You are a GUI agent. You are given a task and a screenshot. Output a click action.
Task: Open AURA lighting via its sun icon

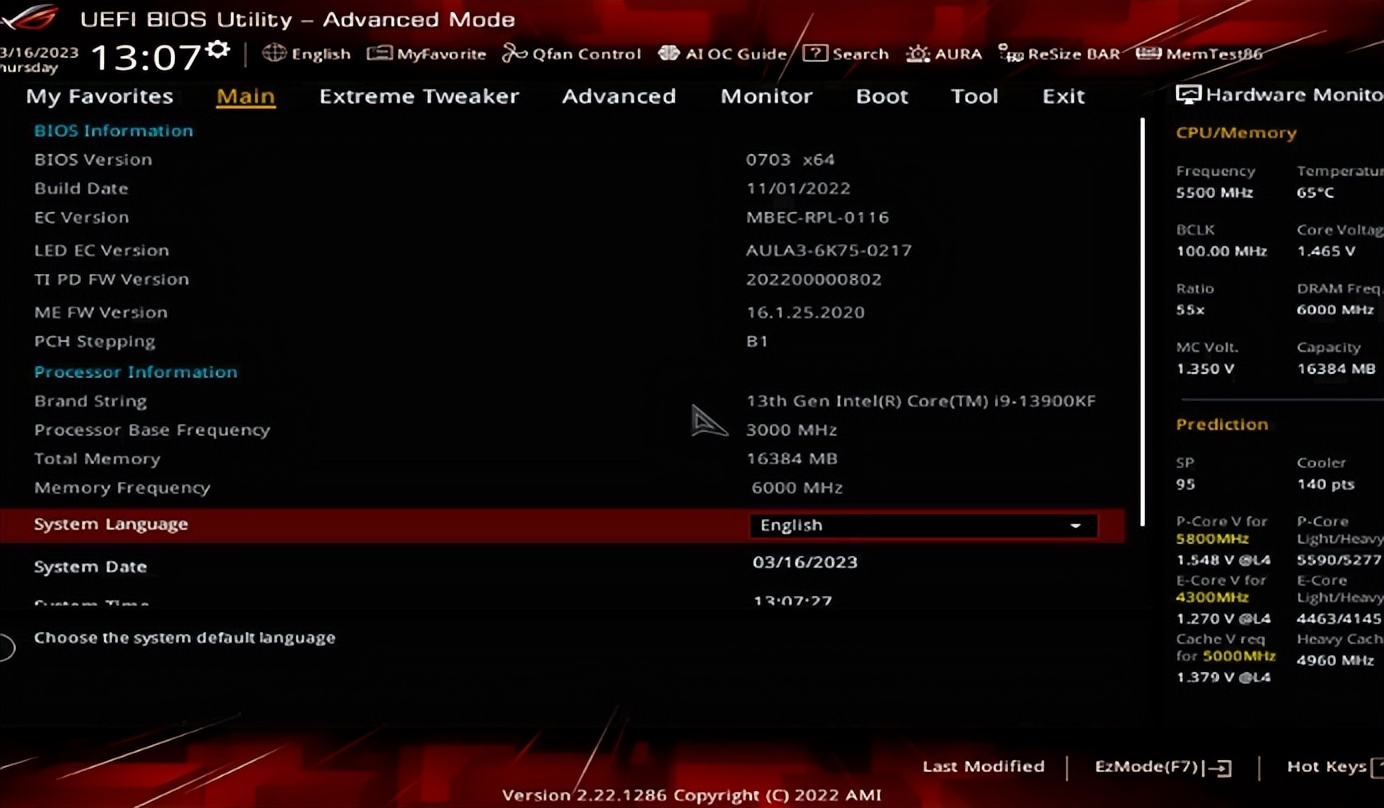(x=917, y=53)
